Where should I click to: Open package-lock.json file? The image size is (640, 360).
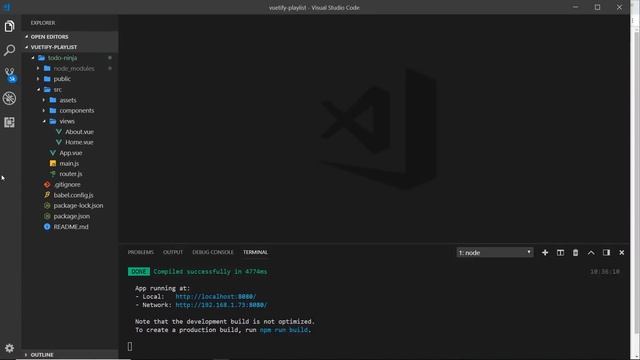78,206
